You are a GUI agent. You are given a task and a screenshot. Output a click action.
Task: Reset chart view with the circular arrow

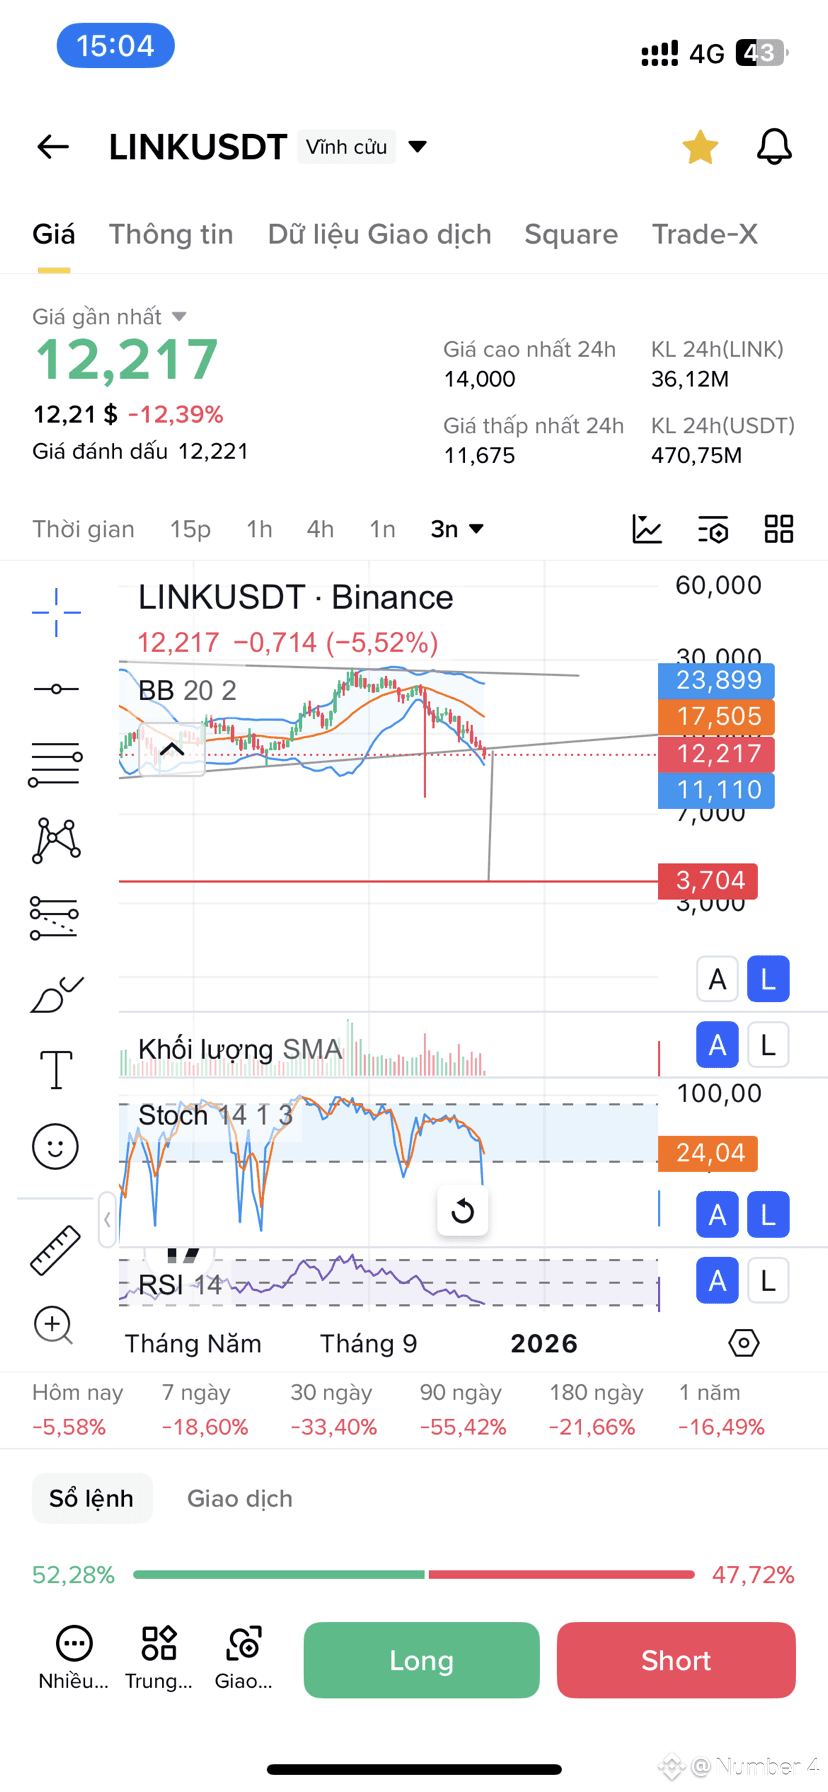pos(463,1212)
